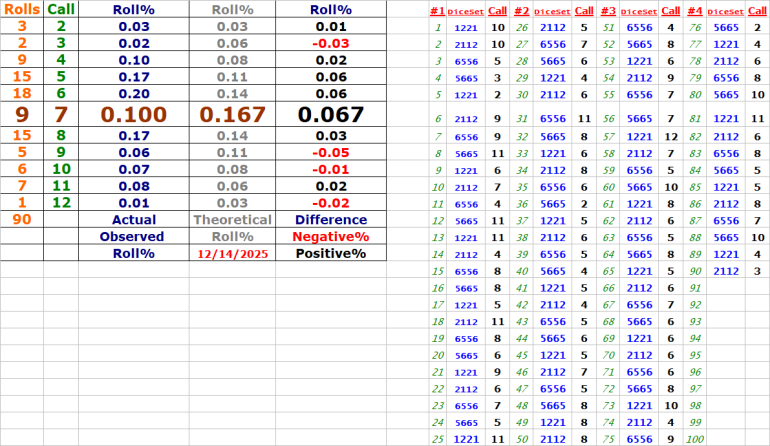Image resolution: width=770 pixels, height=446 pixels.
Task: Select the Theoretical label cell
Action: [231, 219]
